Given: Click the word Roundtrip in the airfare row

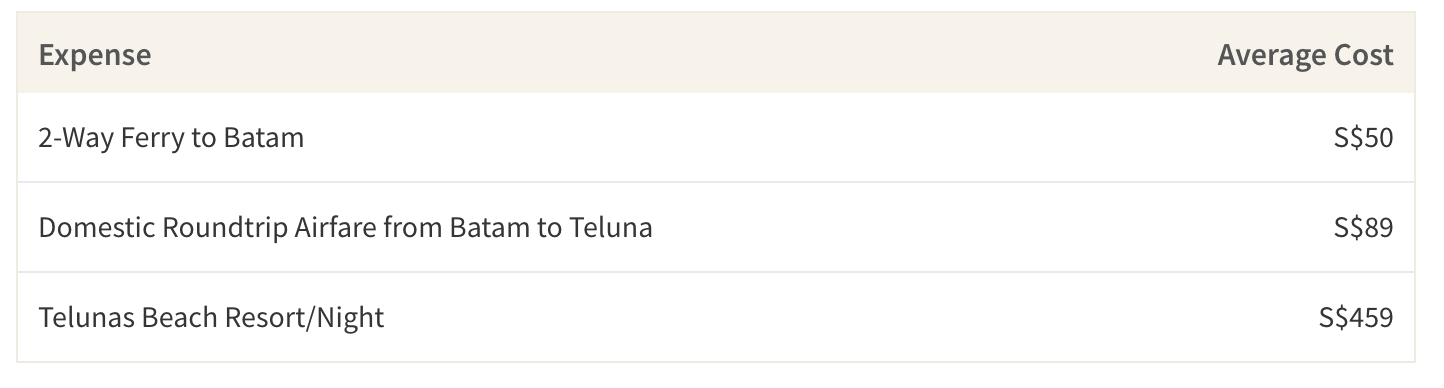Looking at the screenshot, I should coord(218,228).
